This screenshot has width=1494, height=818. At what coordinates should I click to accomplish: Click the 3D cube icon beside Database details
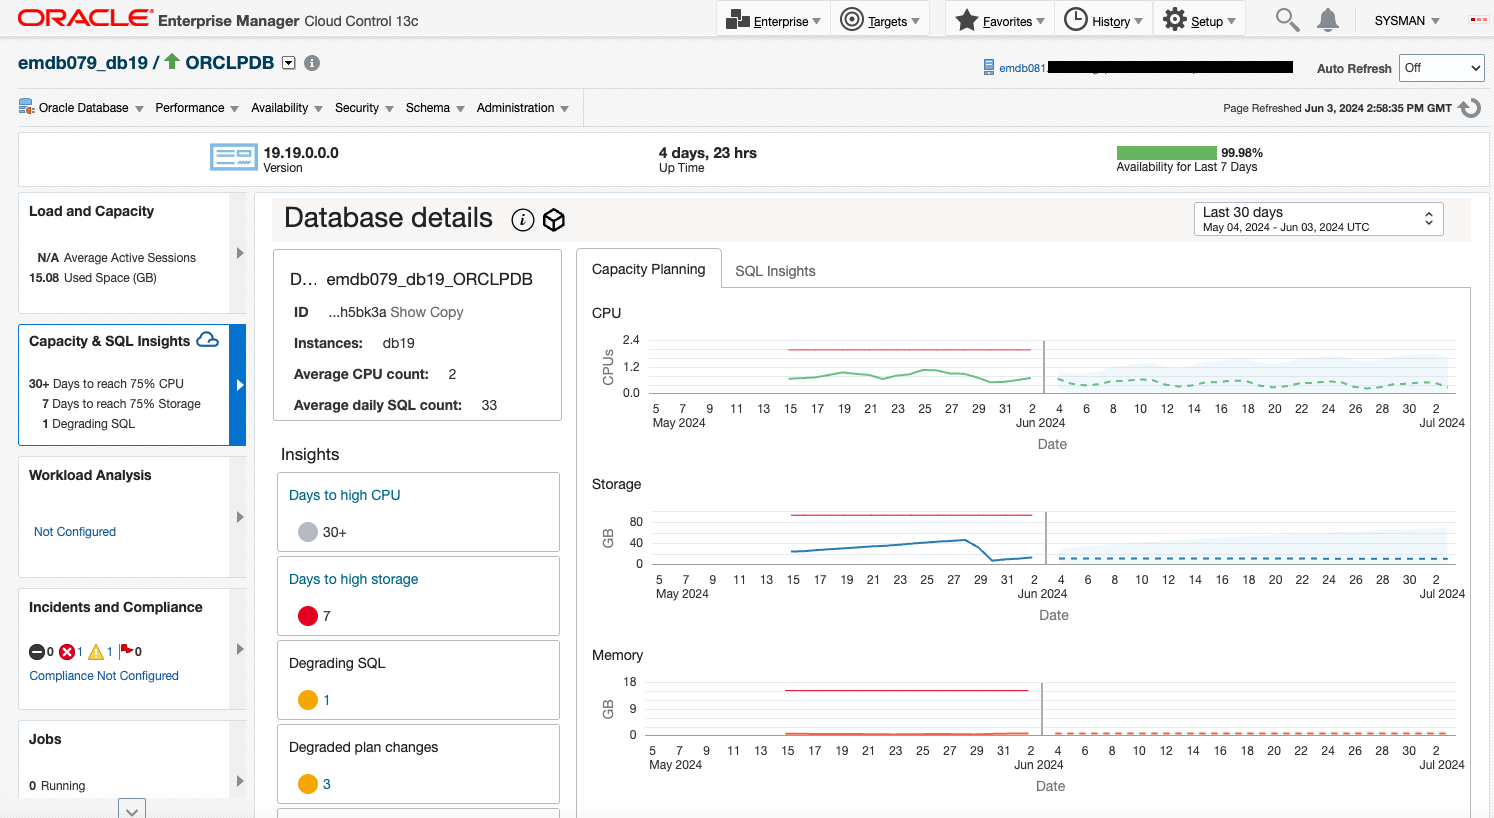pyautogui.click(x=554, y=220)
